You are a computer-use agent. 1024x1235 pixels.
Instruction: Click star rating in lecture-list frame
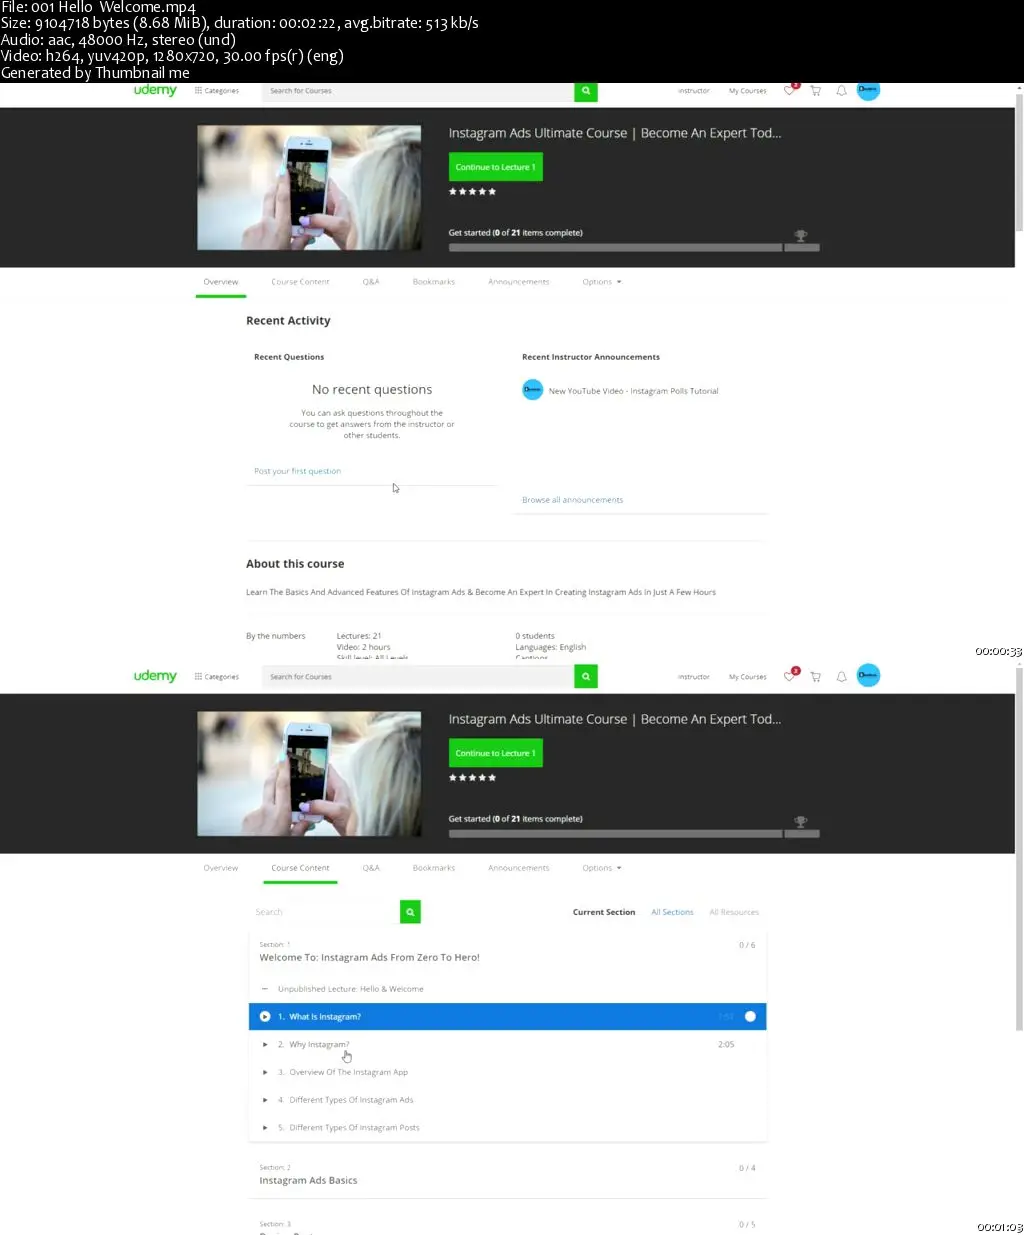(472, 777)
